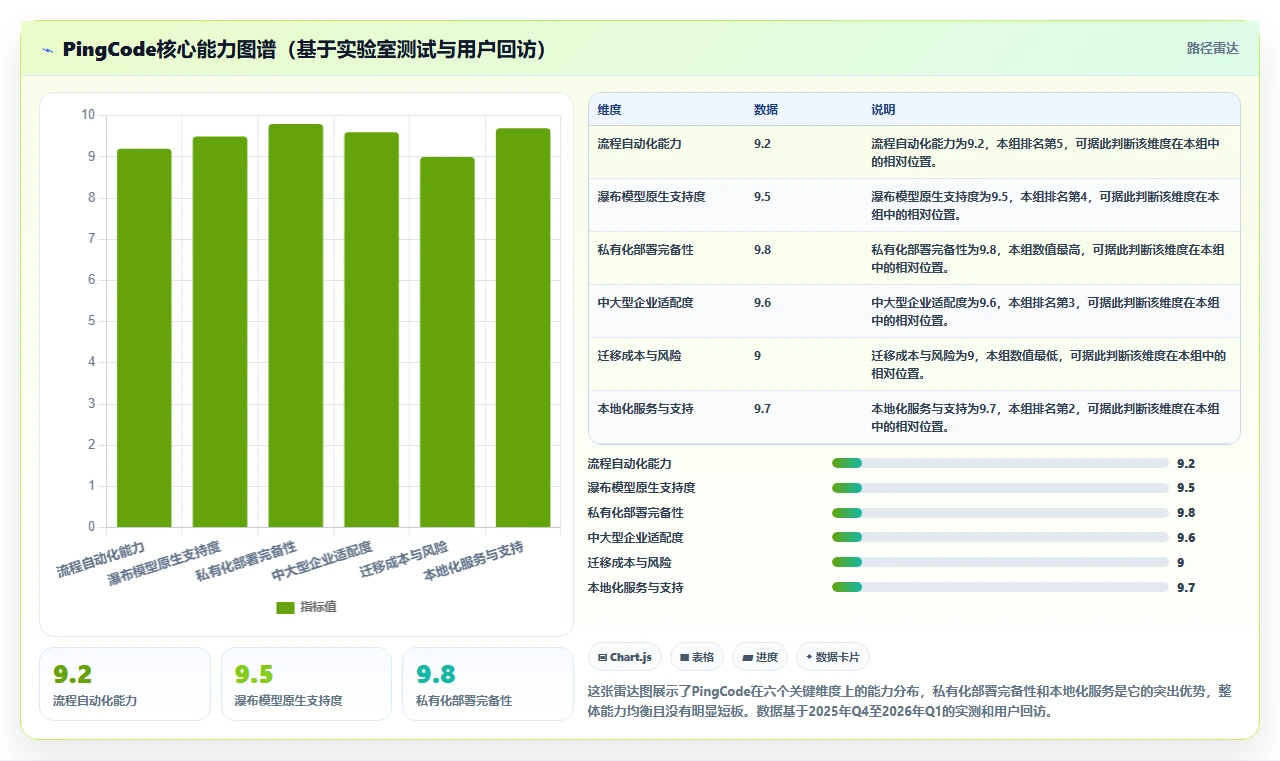1280x761 pixels.
Task: Click the 迁移成本与风险 chart bar
Action: (447, 342)
